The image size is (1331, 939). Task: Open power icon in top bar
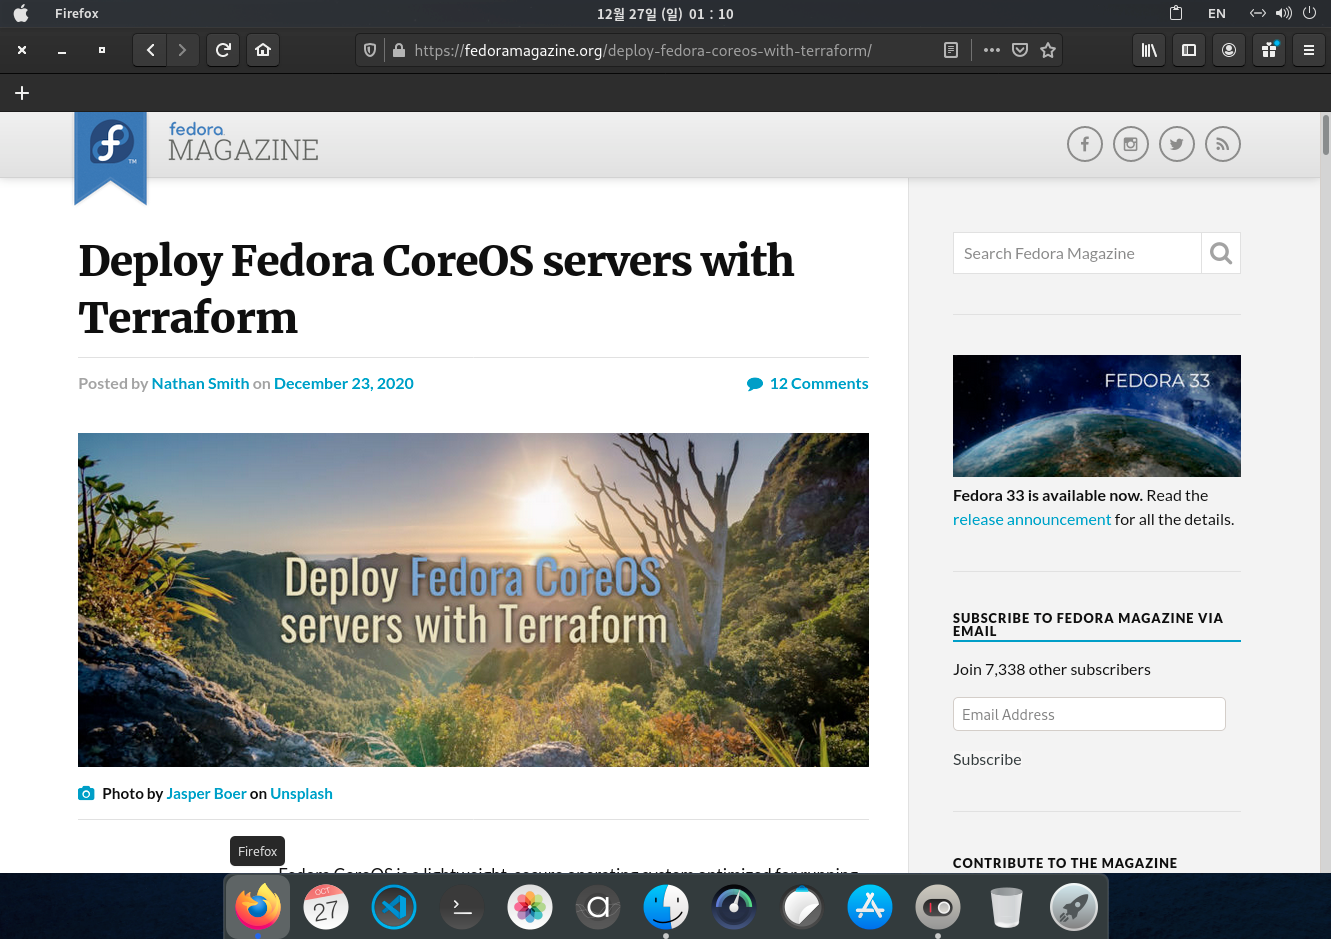pos(1309,13)
